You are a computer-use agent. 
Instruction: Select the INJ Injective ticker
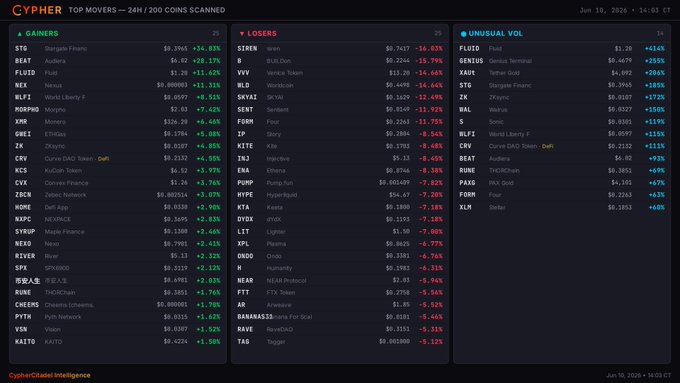click(x=243, y=159)
